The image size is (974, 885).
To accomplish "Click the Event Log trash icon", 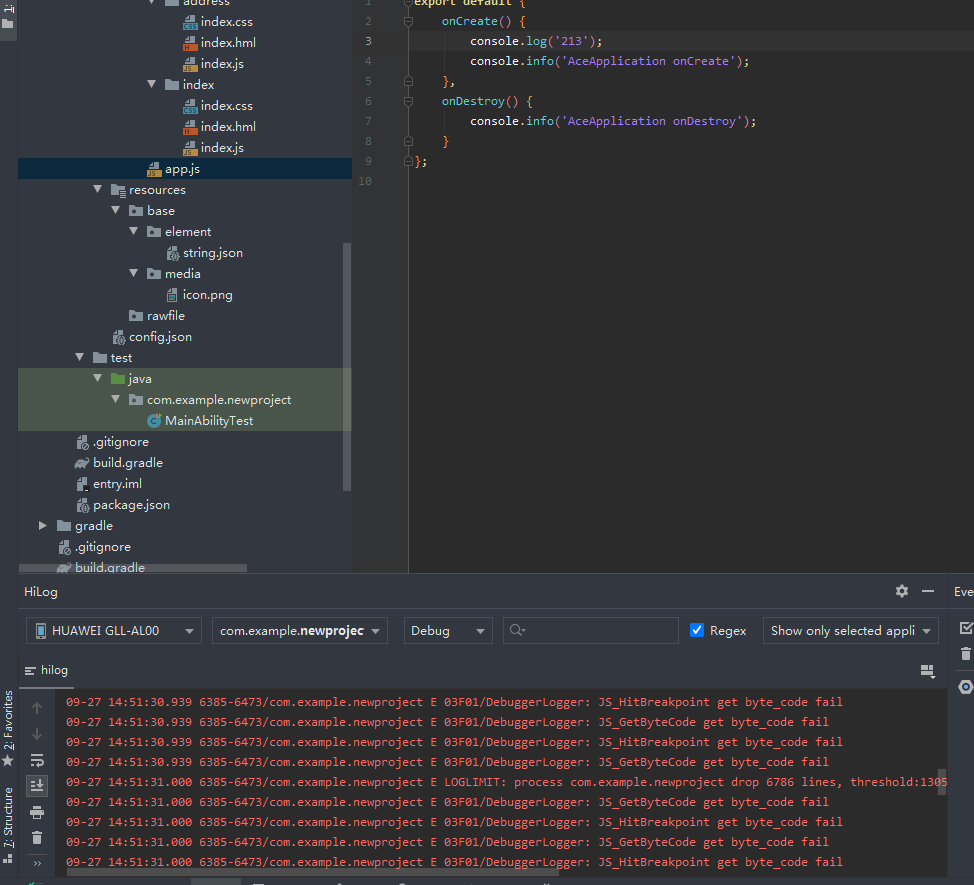I will [965, 653].
